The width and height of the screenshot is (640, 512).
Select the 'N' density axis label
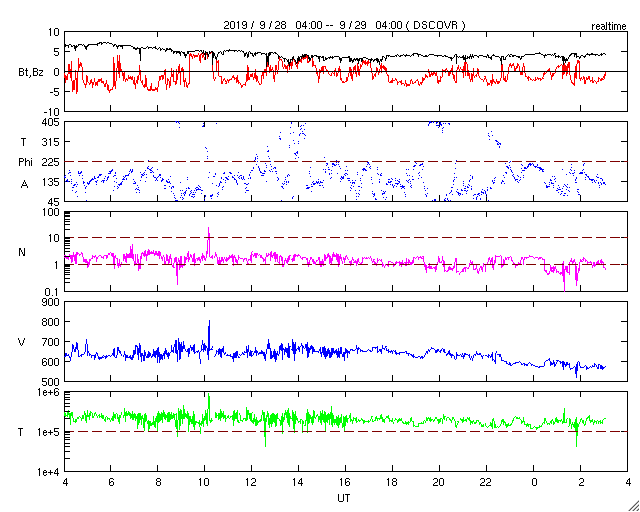22,252
